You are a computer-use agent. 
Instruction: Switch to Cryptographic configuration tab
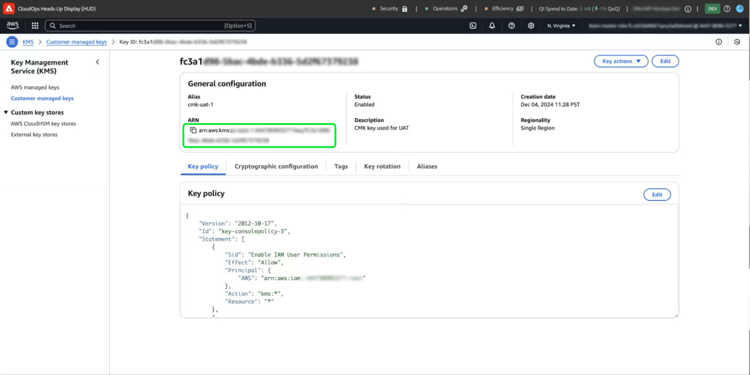pyautogui.click(x=276, y=166)
